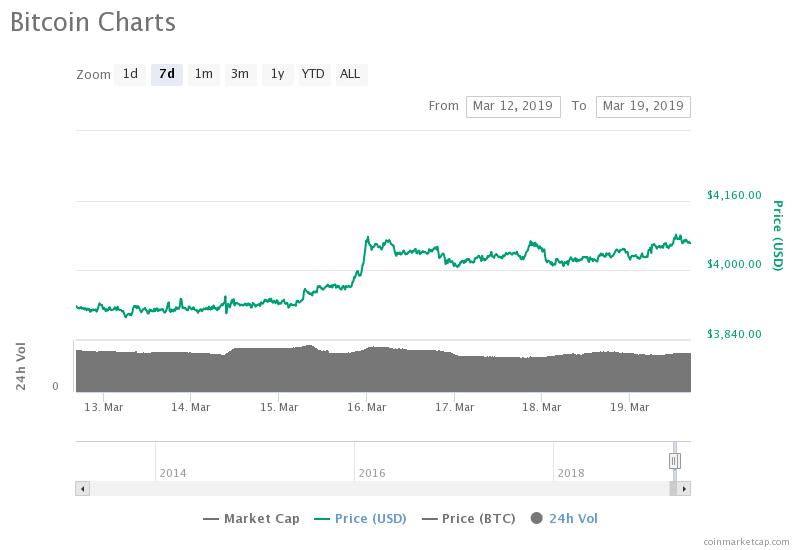Click the 2016 navigator label
Screen dimensions: 800x550
click(x=372, y=473)
